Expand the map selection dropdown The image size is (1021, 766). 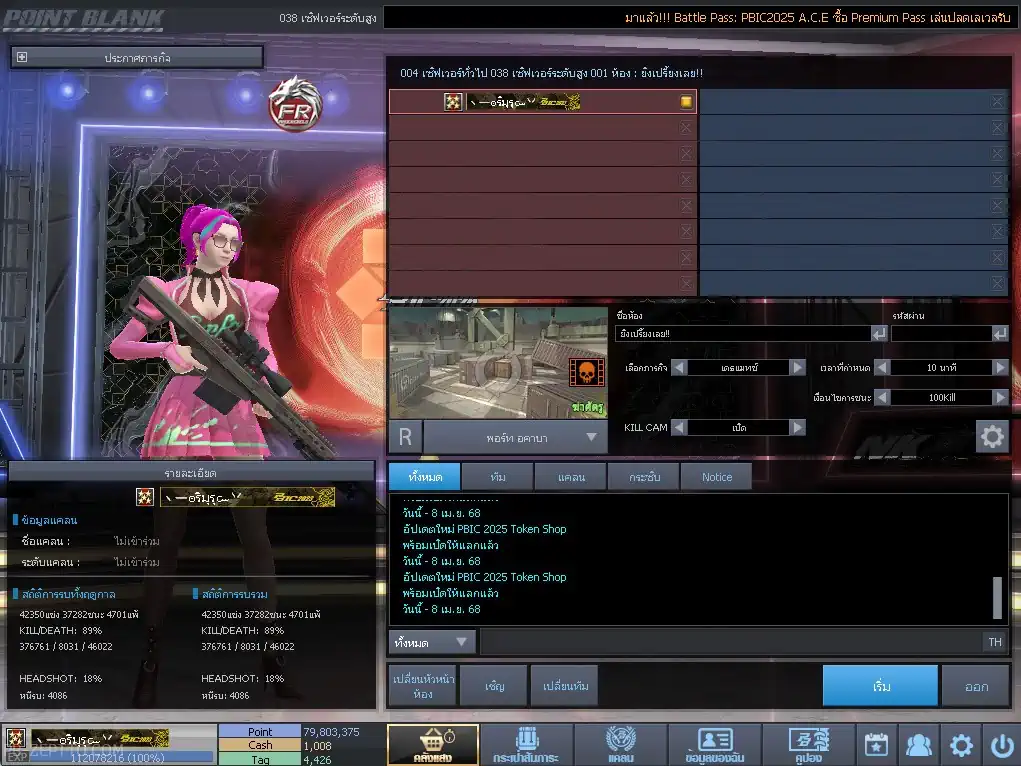point(591,437)
